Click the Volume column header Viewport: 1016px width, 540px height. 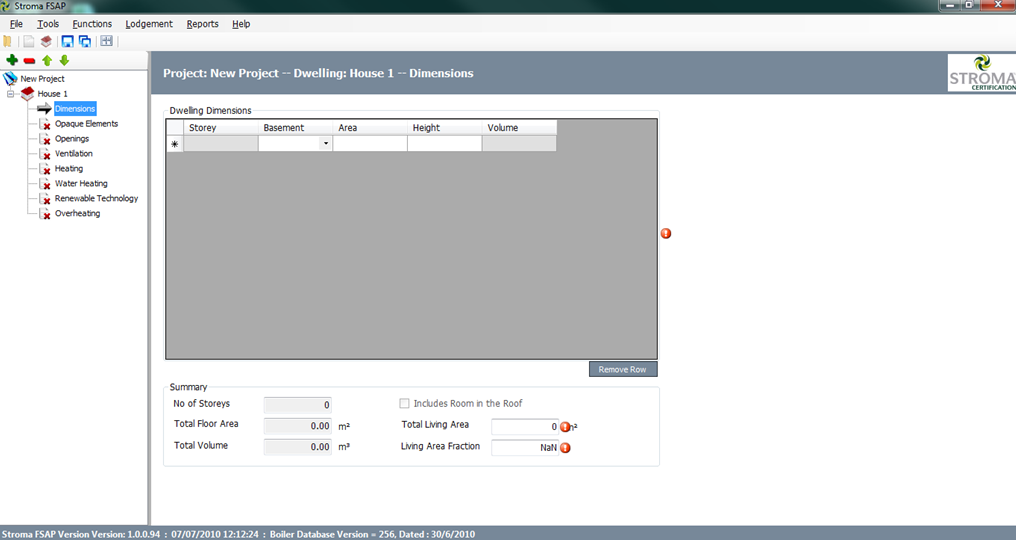pyautogui.click(x=519, y=128)
